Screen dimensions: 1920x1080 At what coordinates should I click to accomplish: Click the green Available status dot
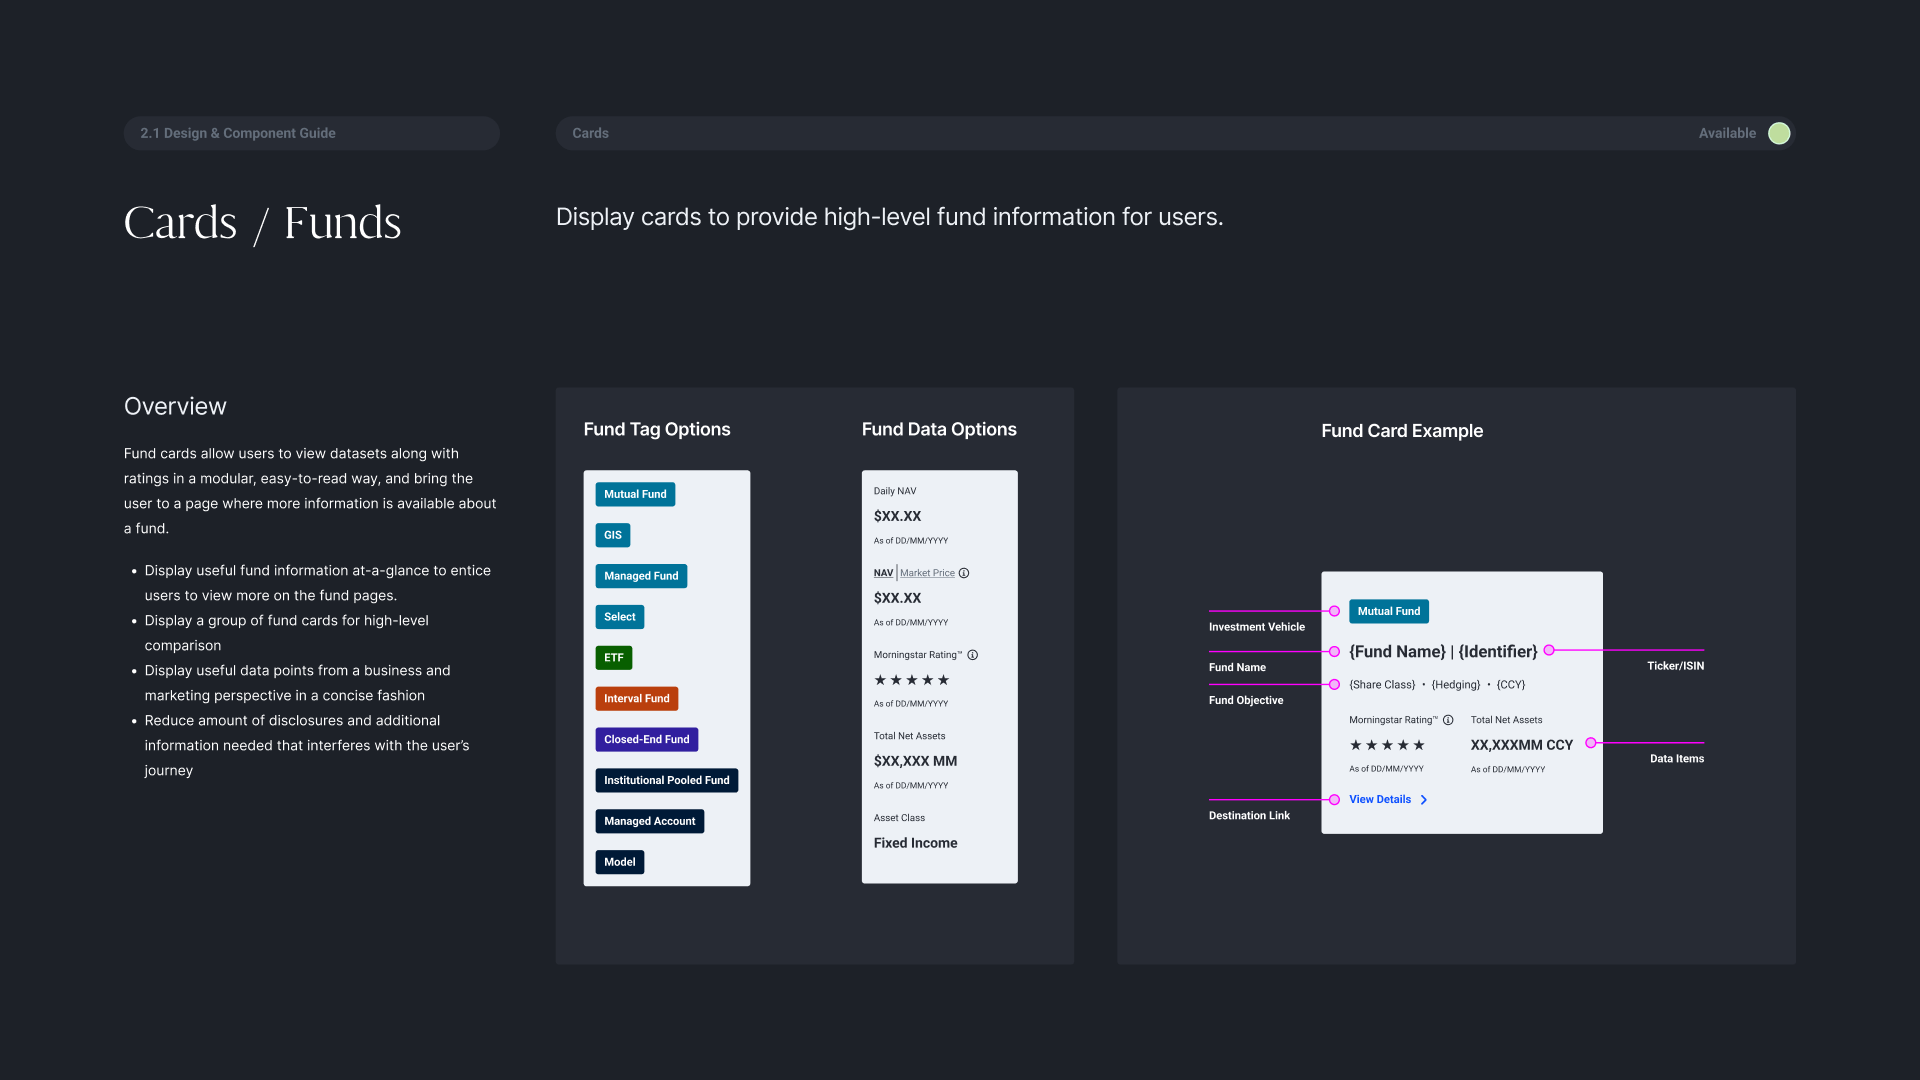(1778, 133)
